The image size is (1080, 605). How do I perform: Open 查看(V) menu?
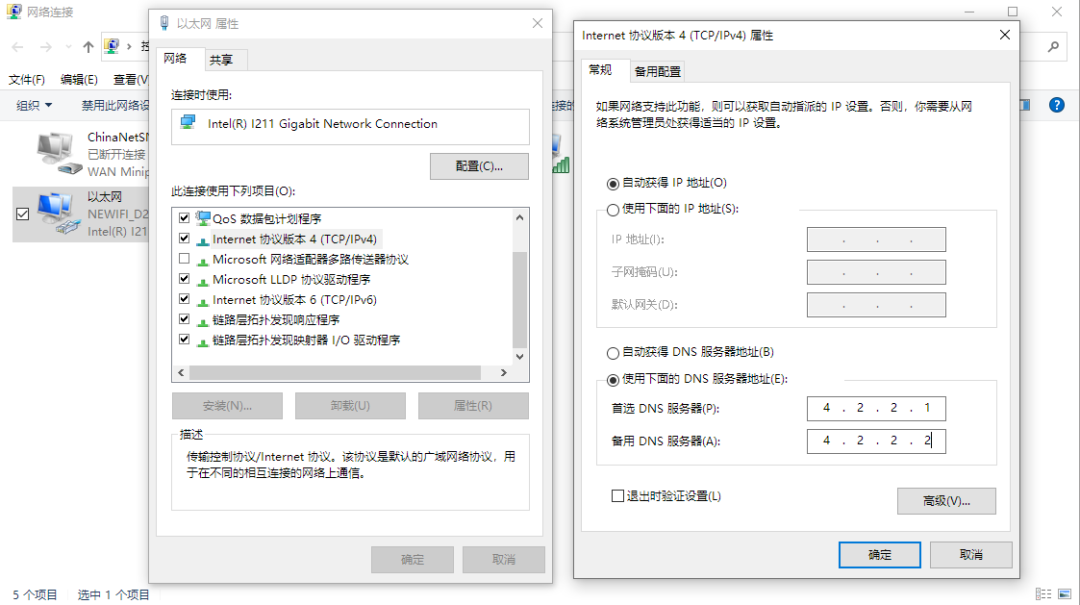131,79
